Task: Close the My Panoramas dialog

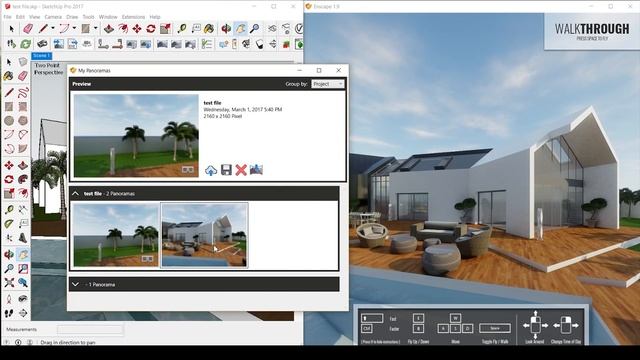Action: coord(338,70)
